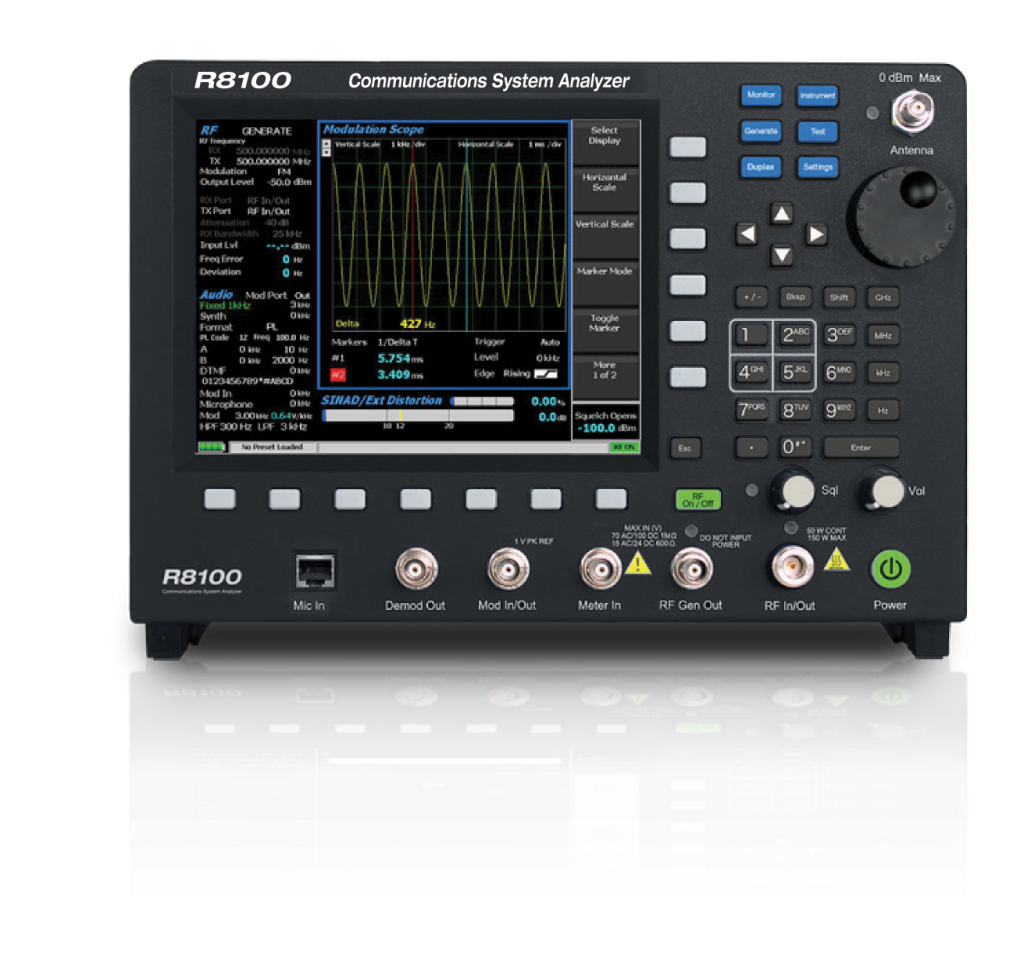Click the left arrow navigation key
1024x956 pixels.
747,234
